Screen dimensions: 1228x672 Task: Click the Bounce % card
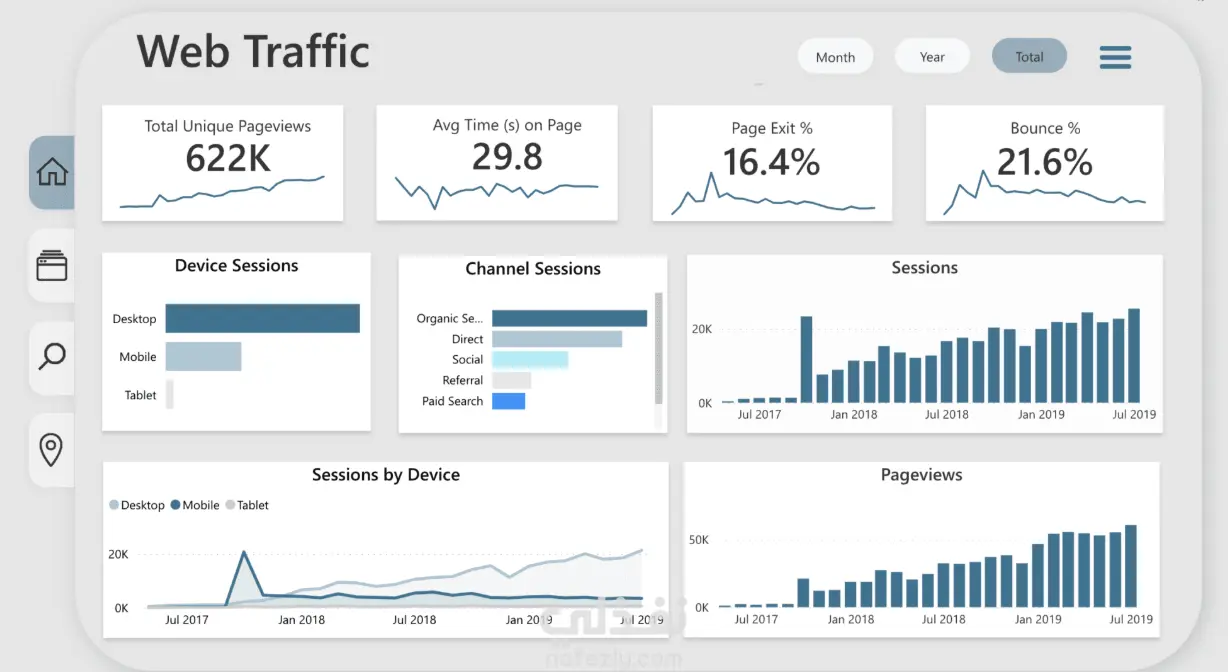tap(1045, 163)
